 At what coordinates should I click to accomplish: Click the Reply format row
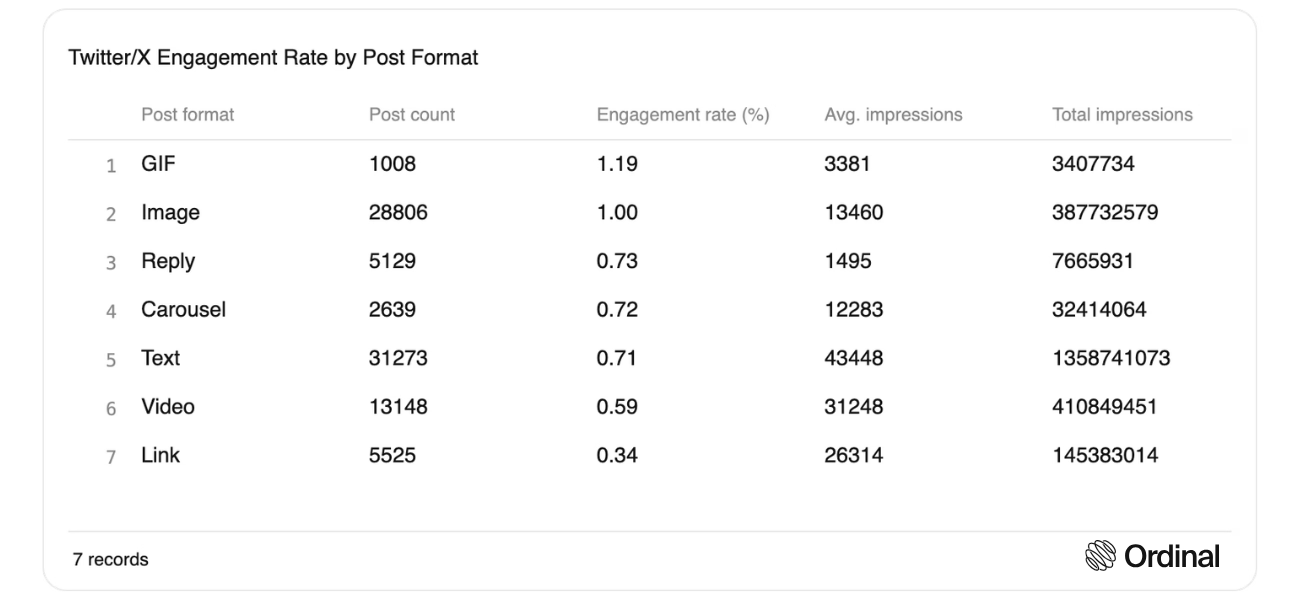tap(650, 261)
